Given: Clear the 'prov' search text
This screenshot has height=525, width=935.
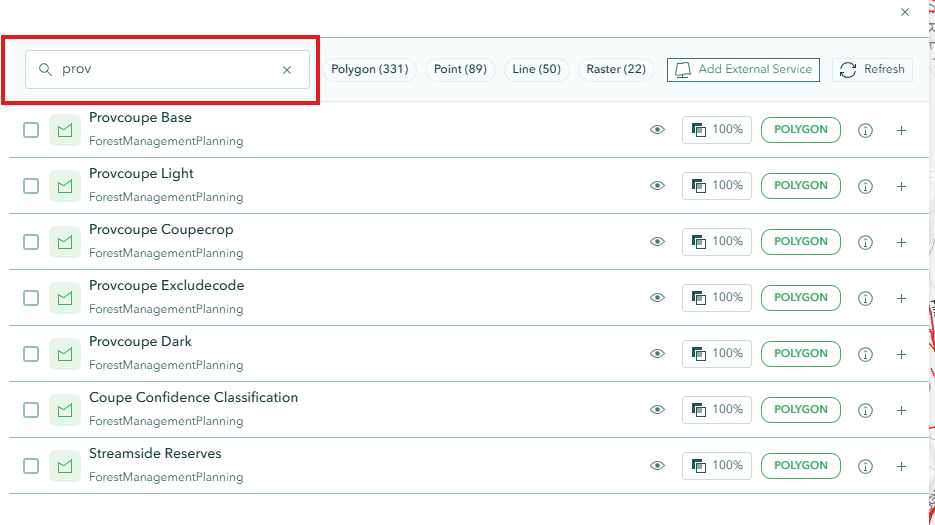Looking at the screenshot, I should pos(287,70).
